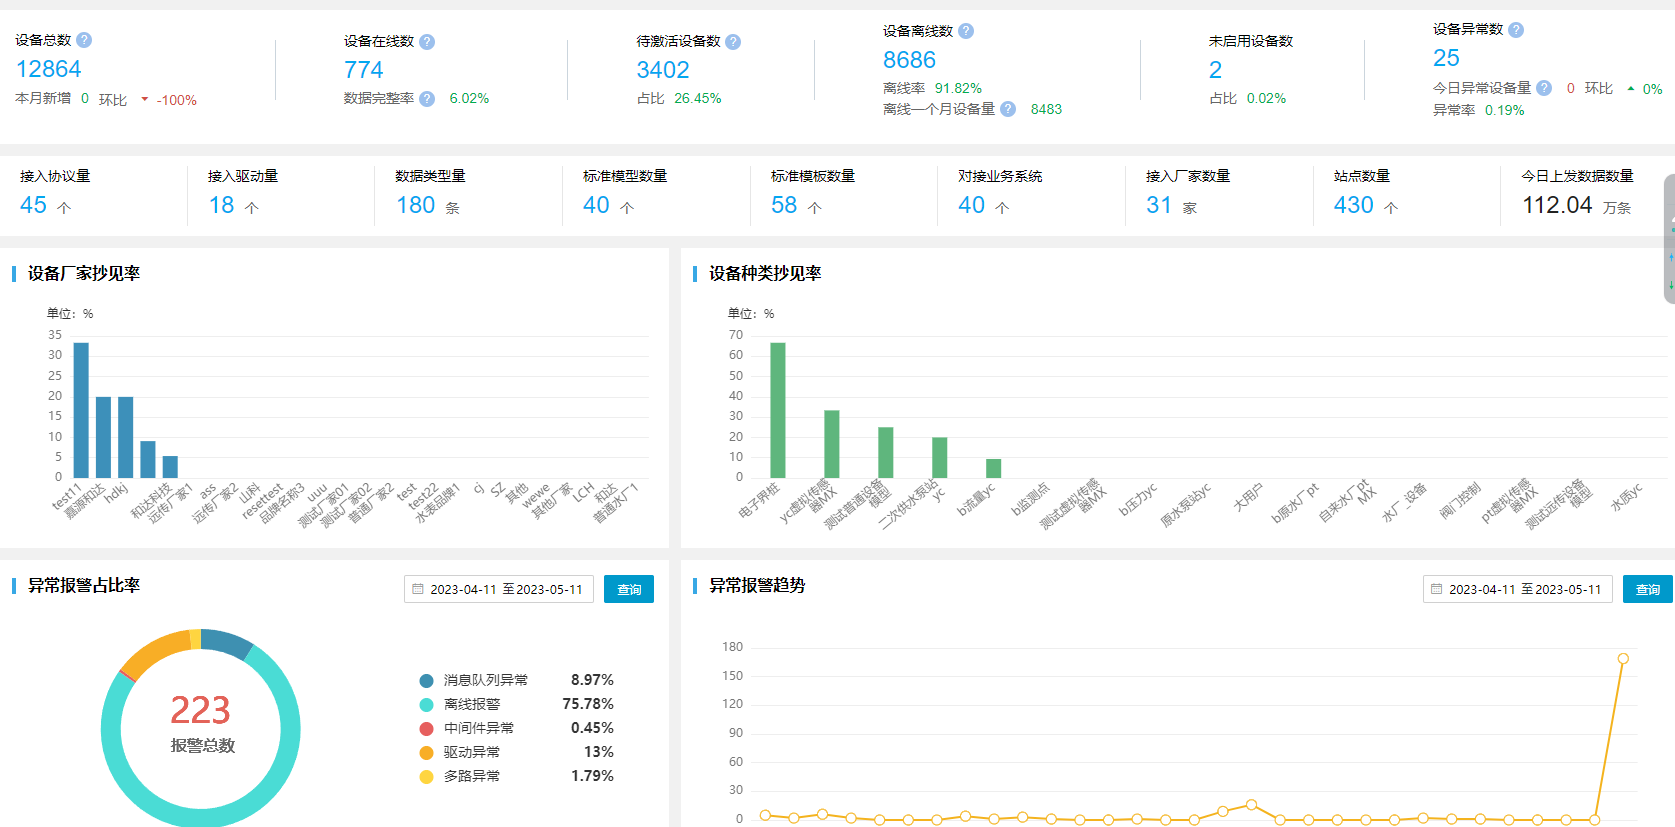Click help icon beside 今日异常设备量
The image size is (1675, 827).
[1544, 88]
